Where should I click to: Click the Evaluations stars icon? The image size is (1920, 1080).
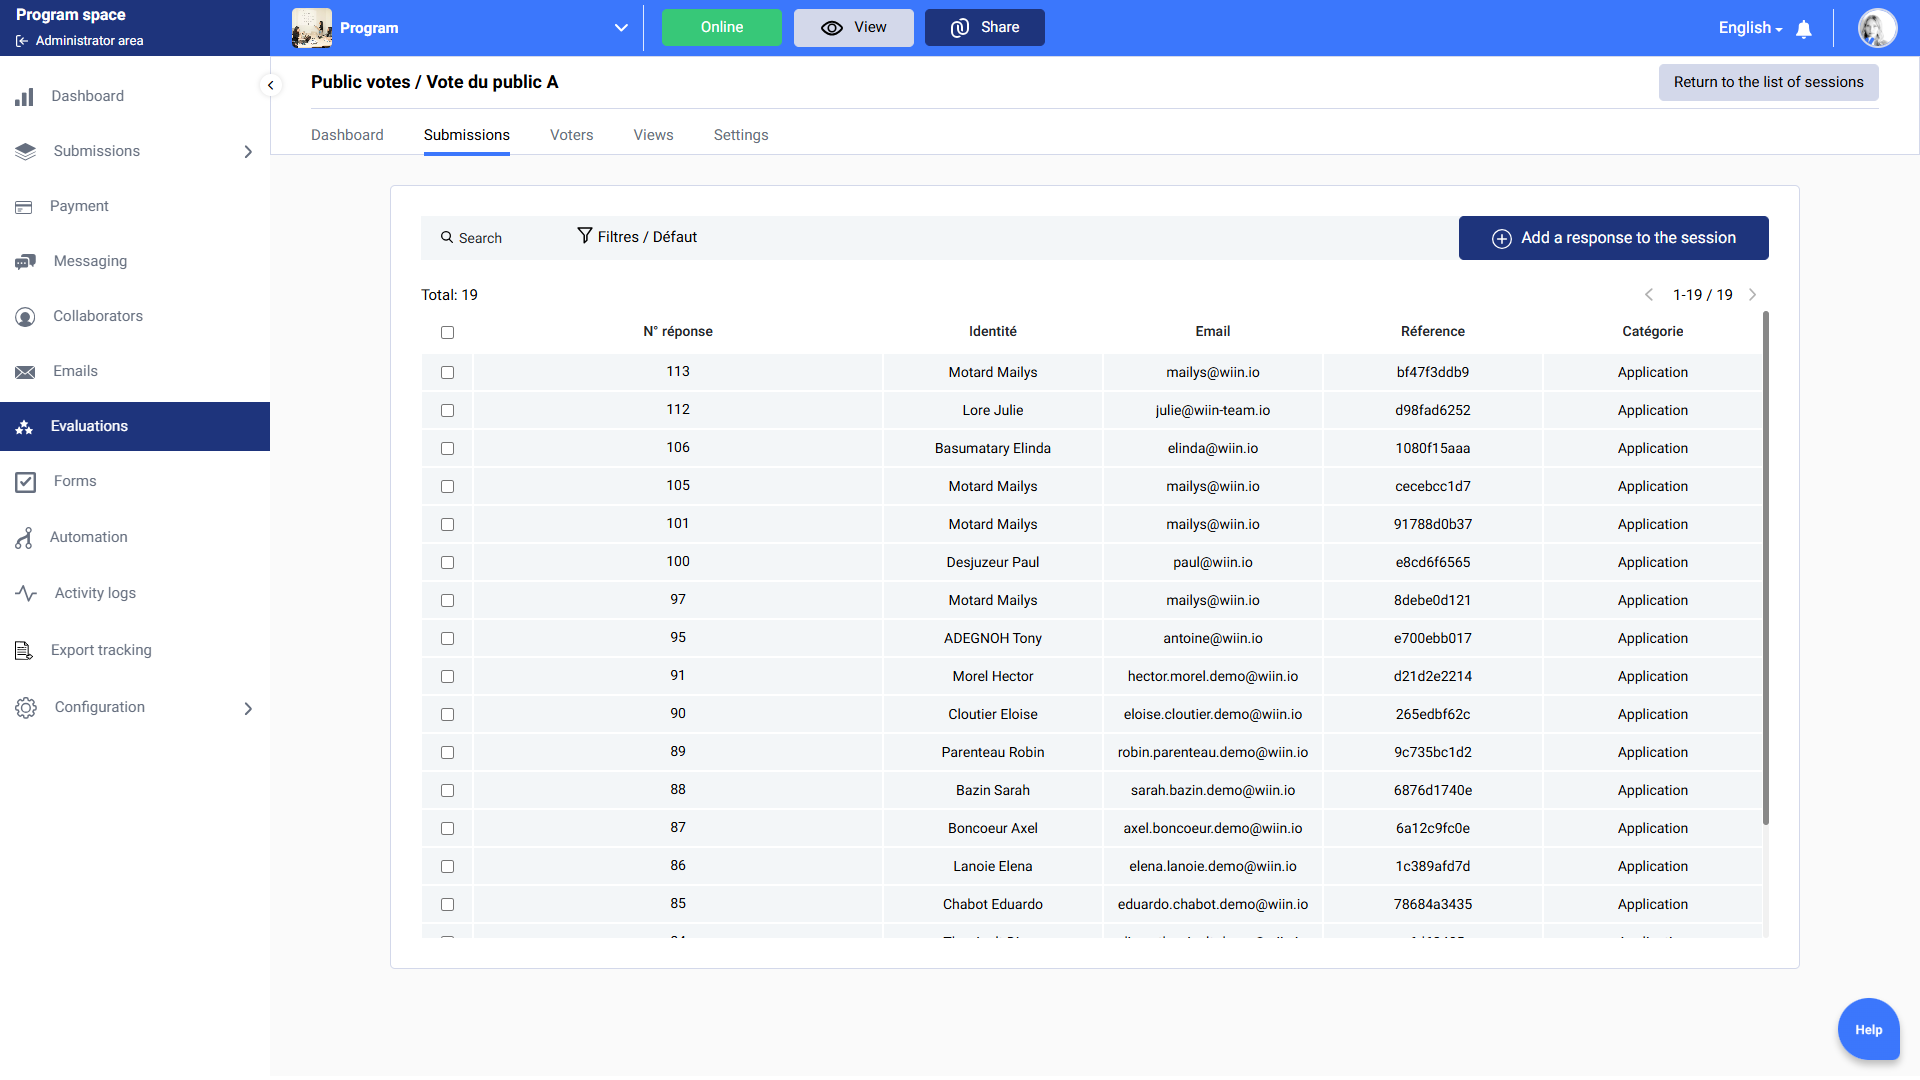coord(25,427)
